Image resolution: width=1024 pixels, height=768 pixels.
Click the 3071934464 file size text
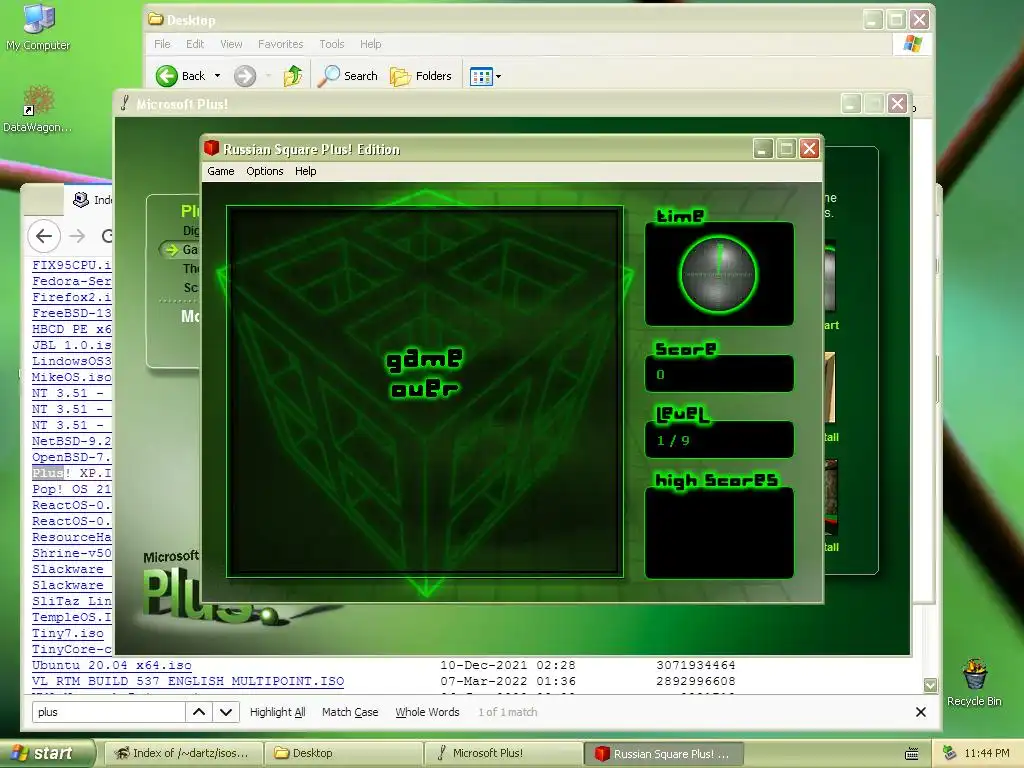point(696,665)
